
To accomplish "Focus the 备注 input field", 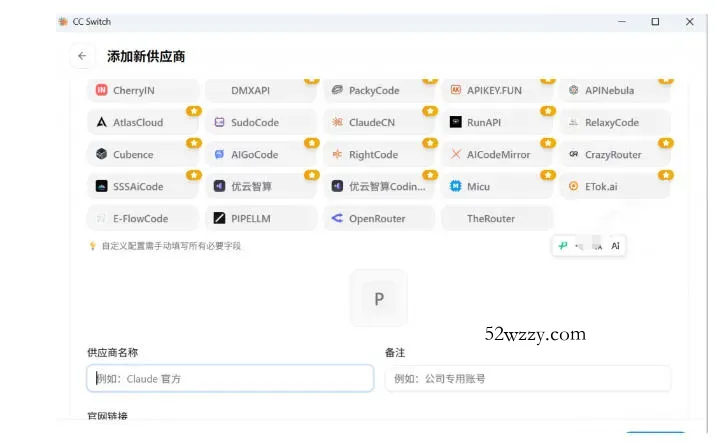I will tap(528, 378).
